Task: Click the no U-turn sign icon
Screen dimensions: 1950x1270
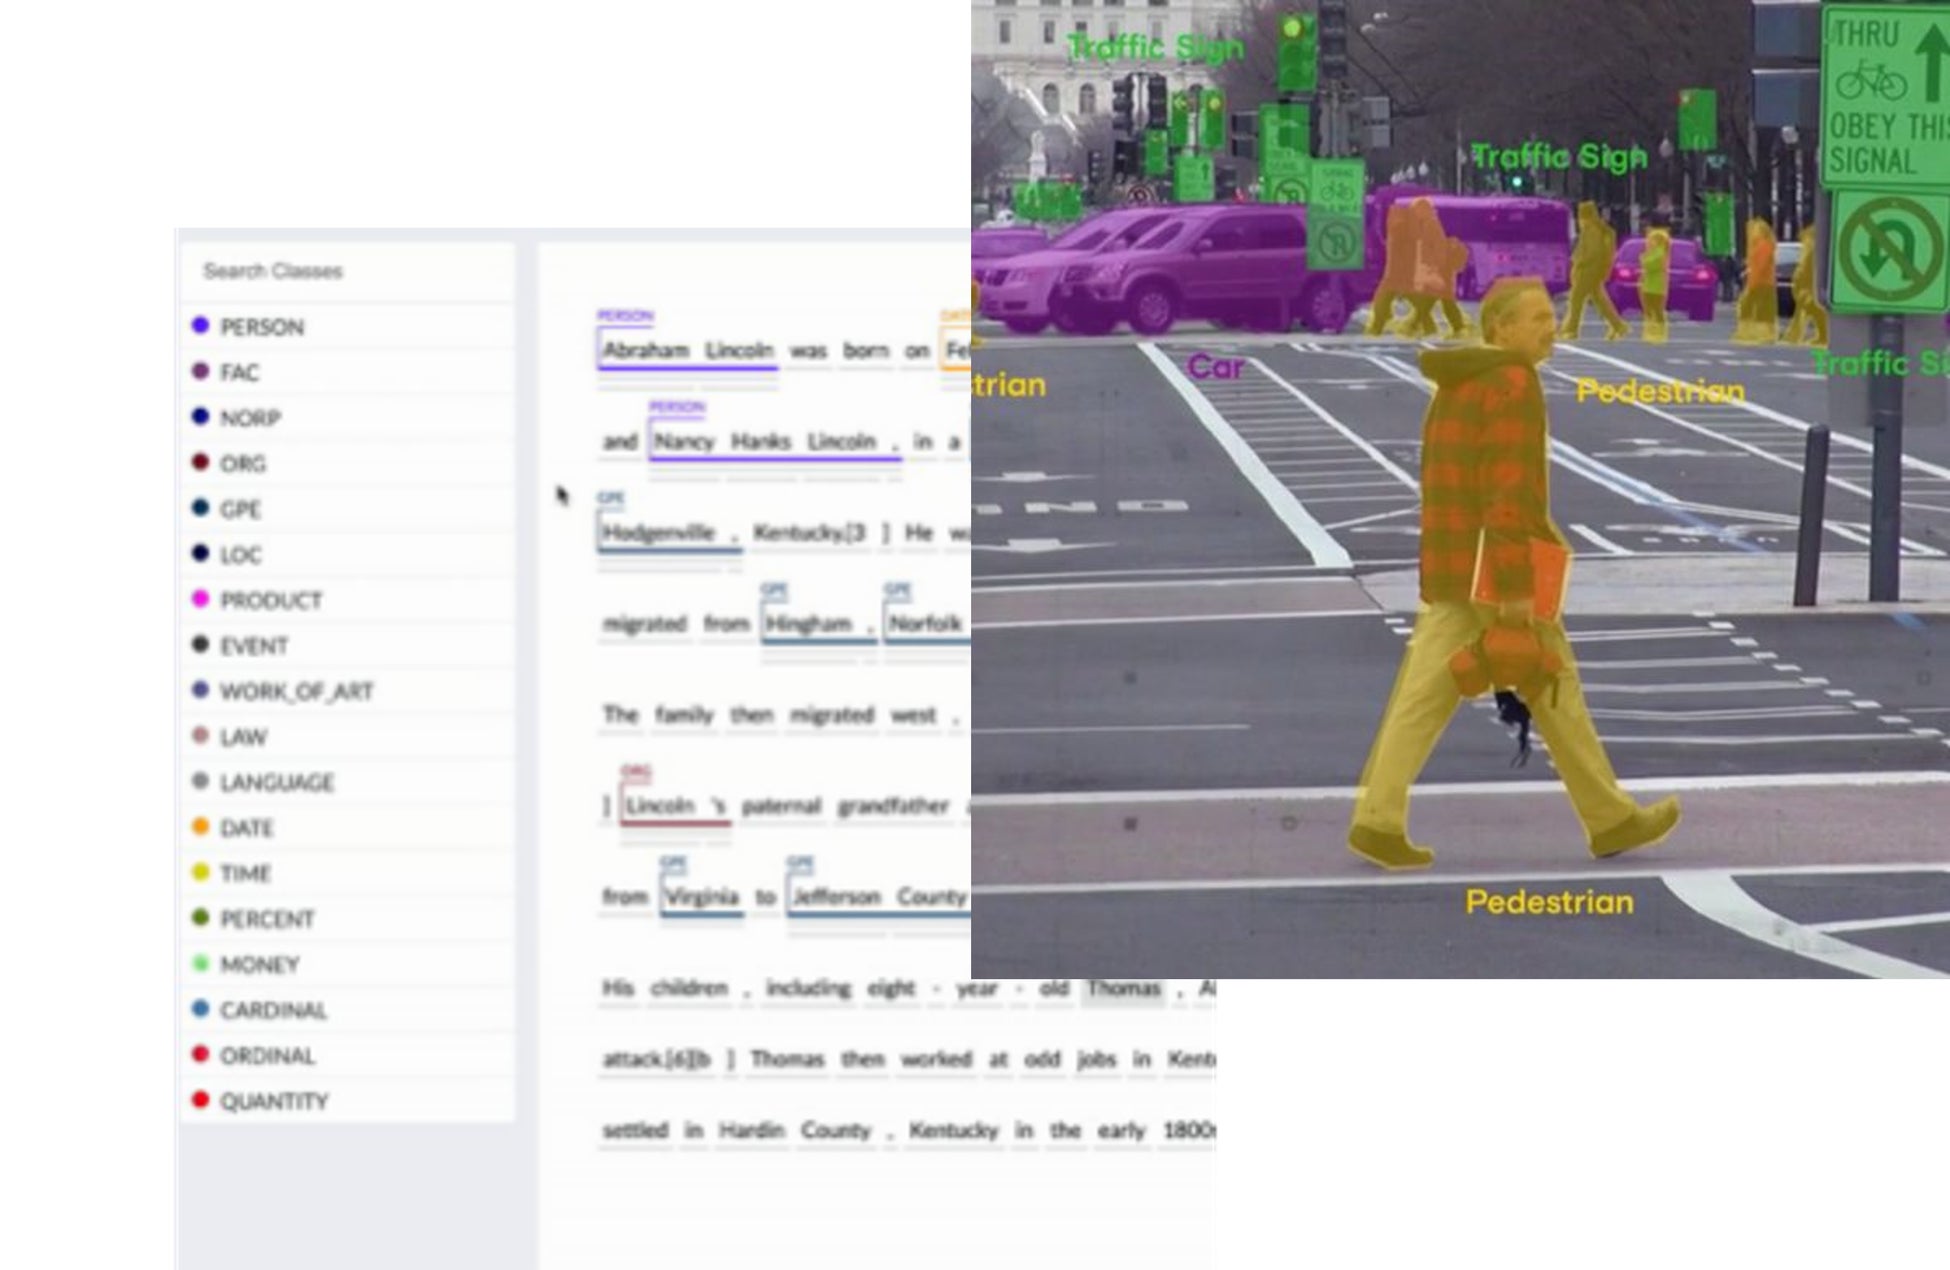Action: (1889, 250)
